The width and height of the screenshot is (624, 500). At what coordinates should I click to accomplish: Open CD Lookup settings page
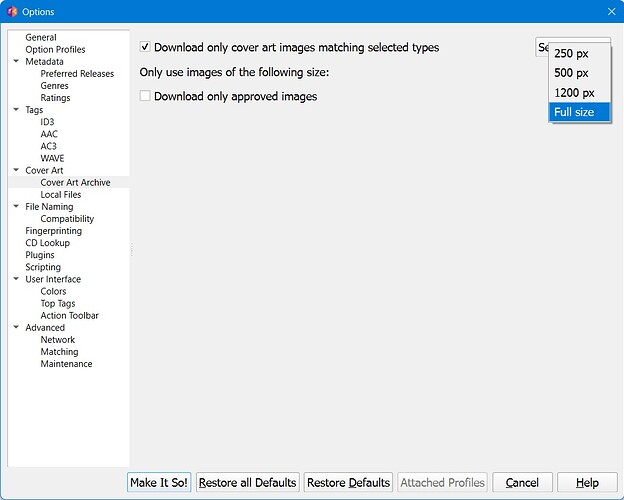(47, 242)
